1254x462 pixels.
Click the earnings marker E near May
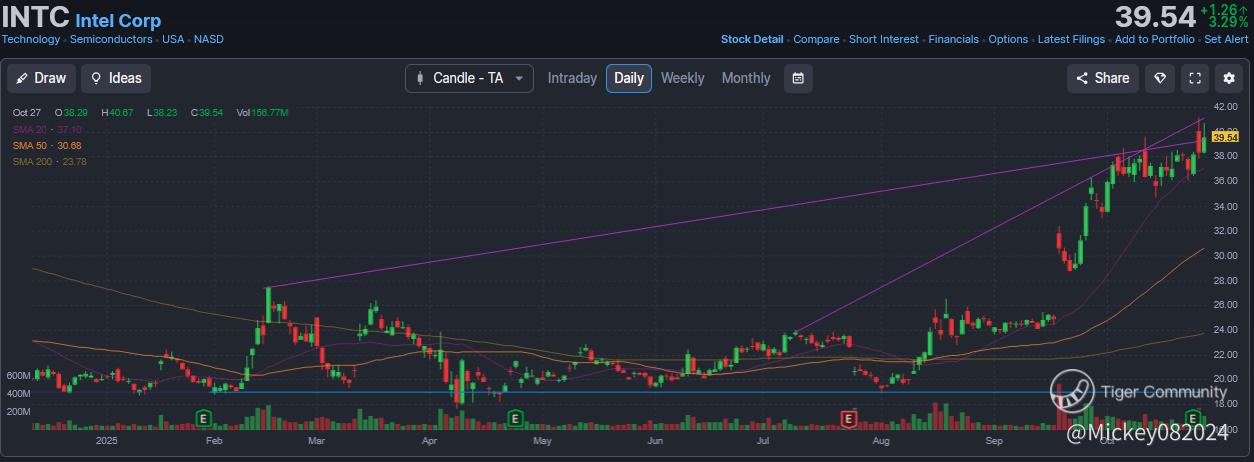tap(515, 417)
